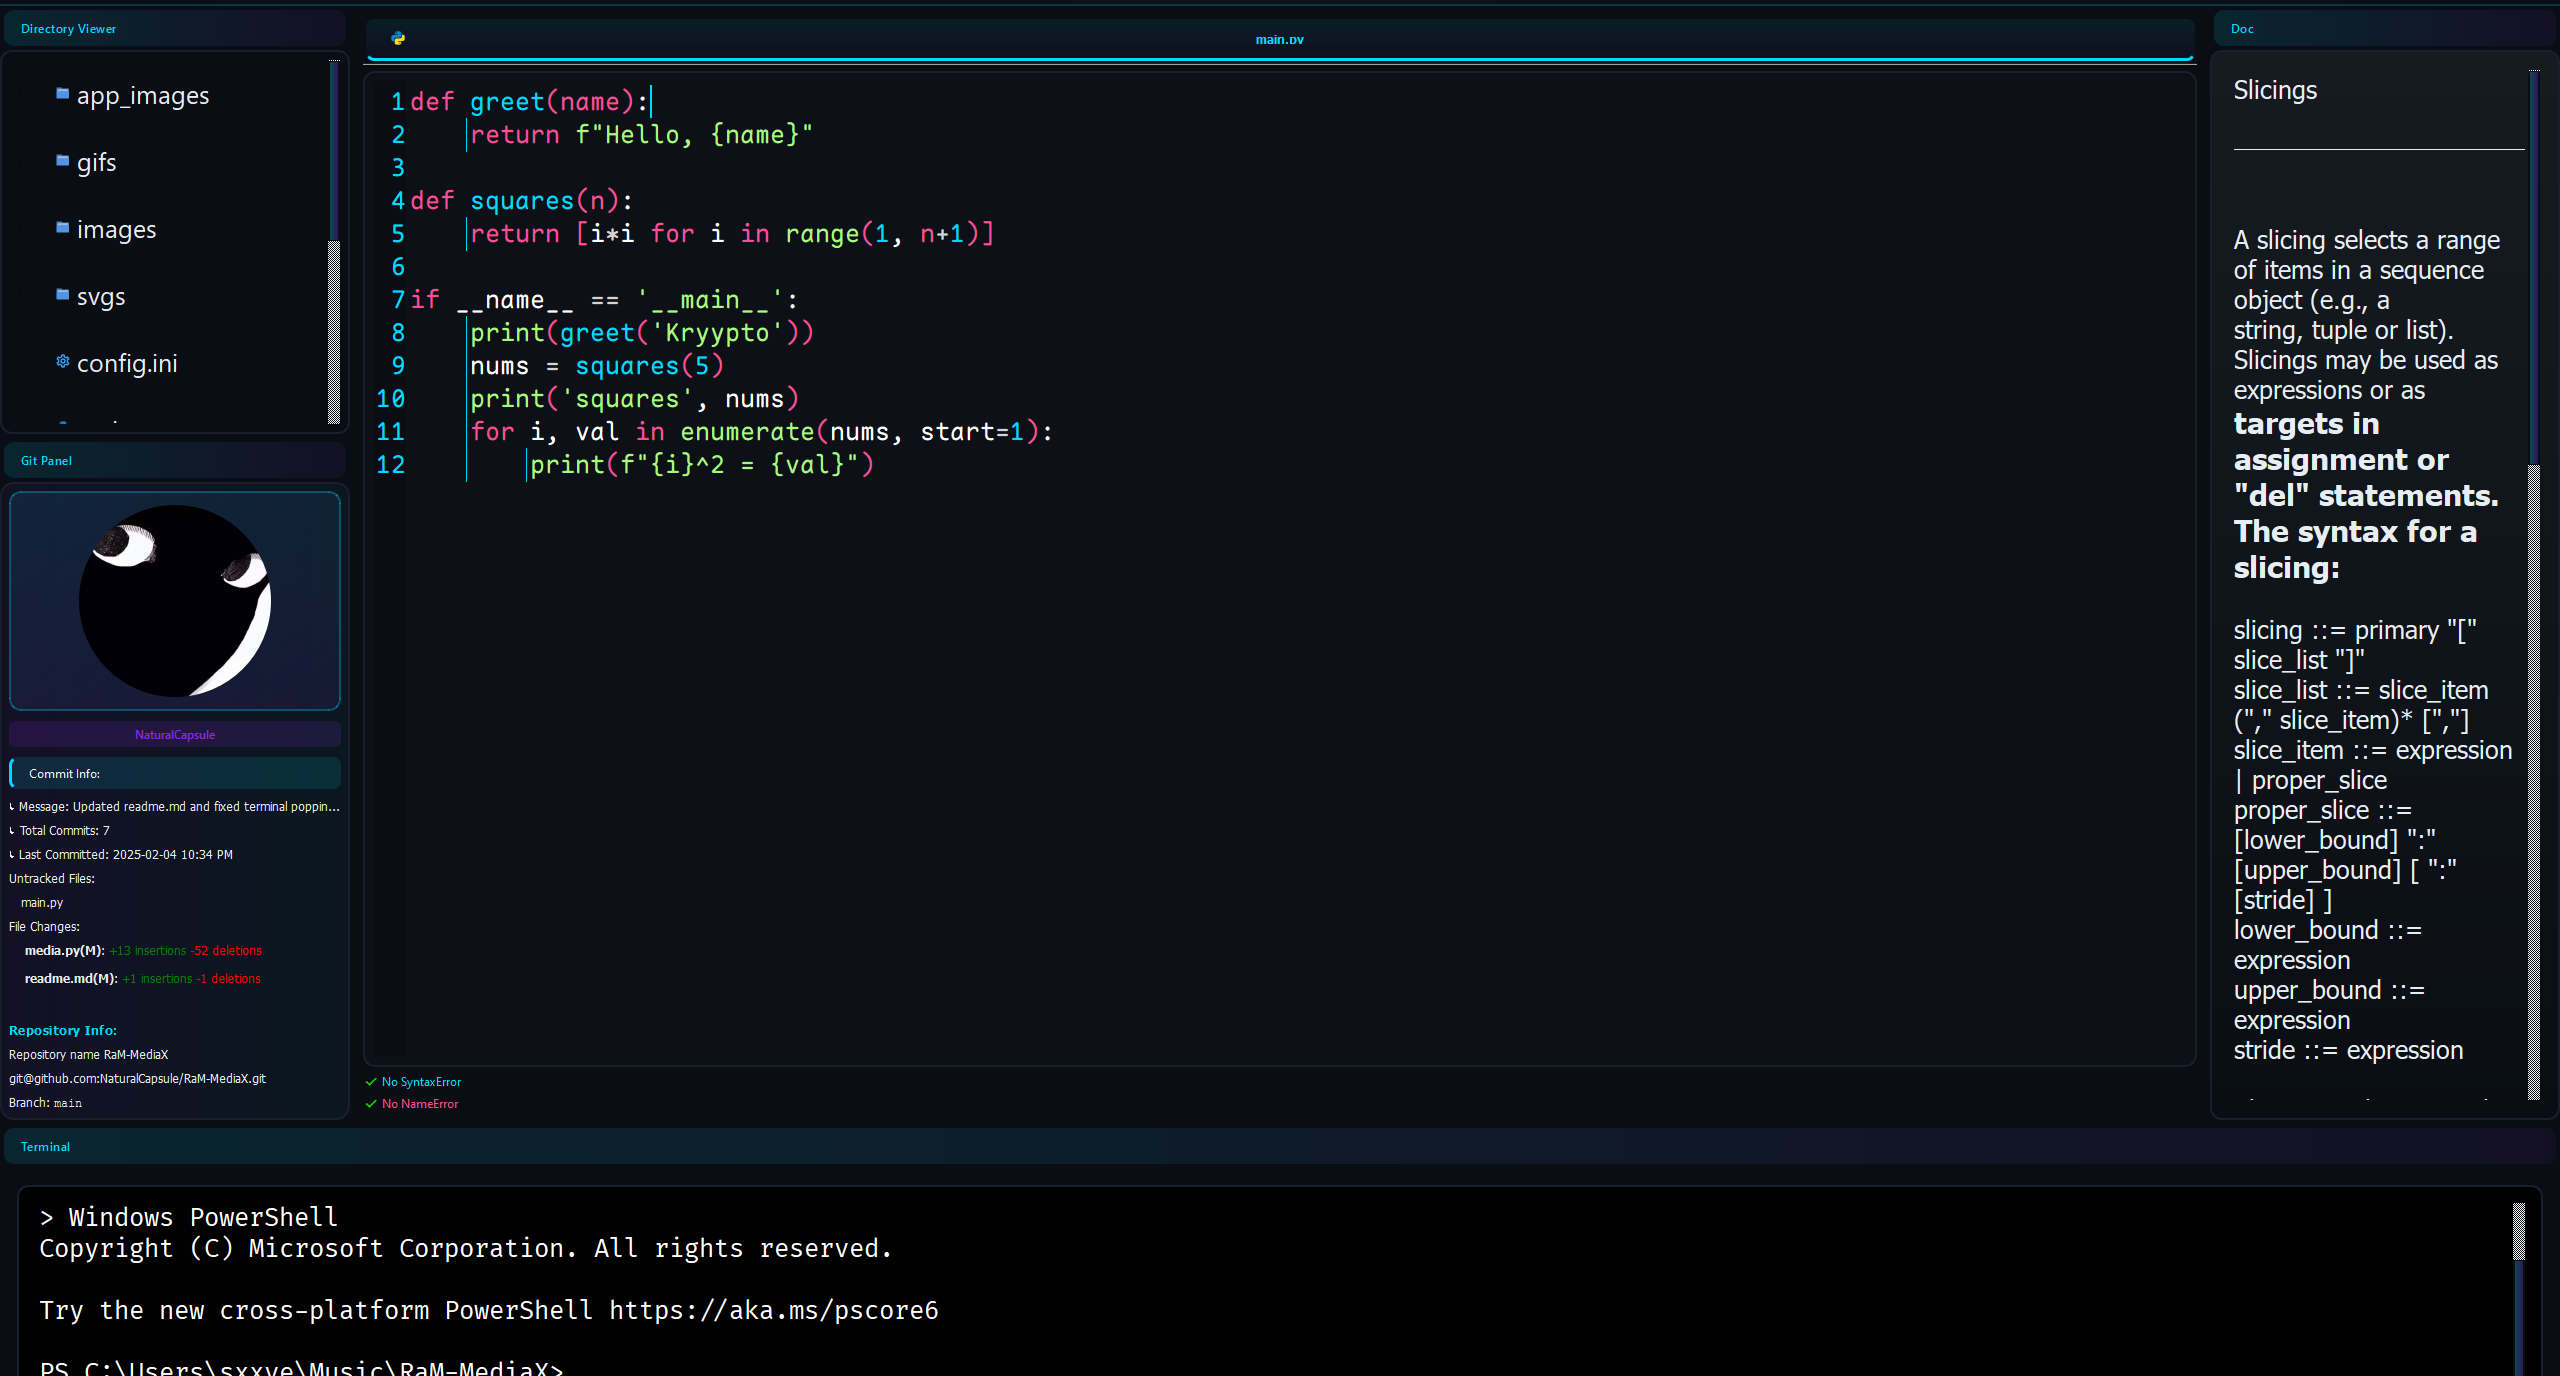Open the aka.ms/pscore6 link in terminal

pyautogui.click(x=773, y=1311)
